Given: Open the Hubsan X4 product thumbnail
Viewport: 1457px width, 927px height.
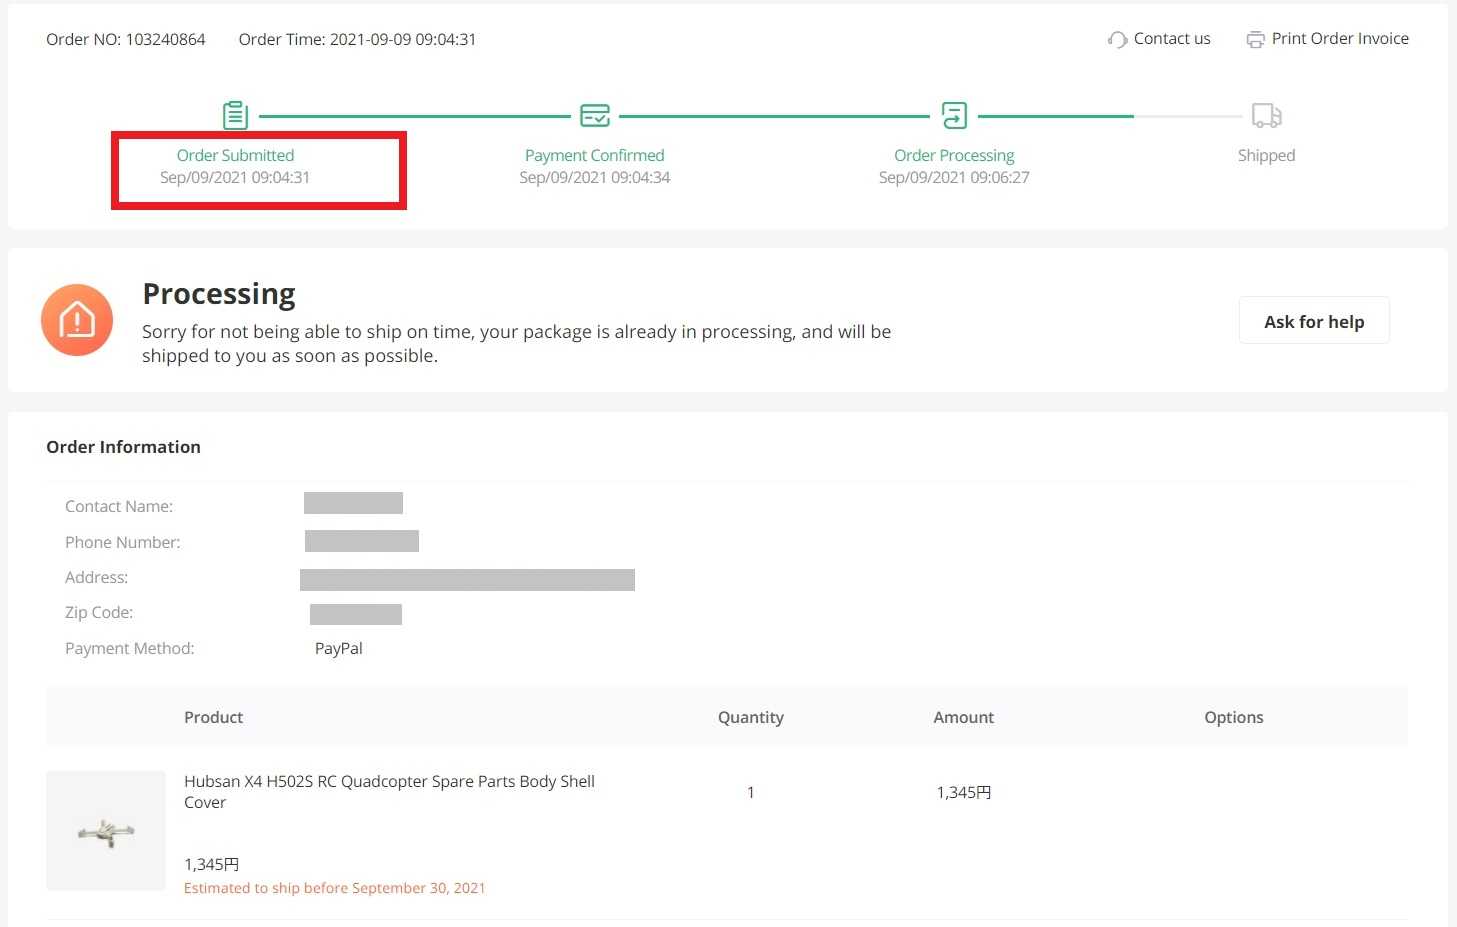Looking at the screenshot, I should coord(106,830).
